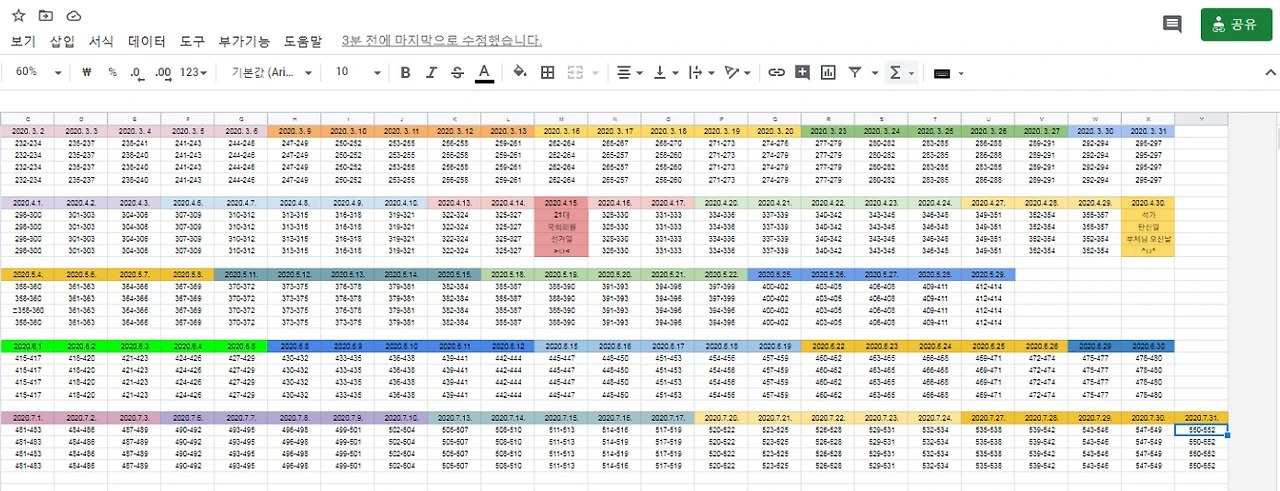Select the pink cell 2020. 3. 2

pyautogui.click(x=27, y=130)
